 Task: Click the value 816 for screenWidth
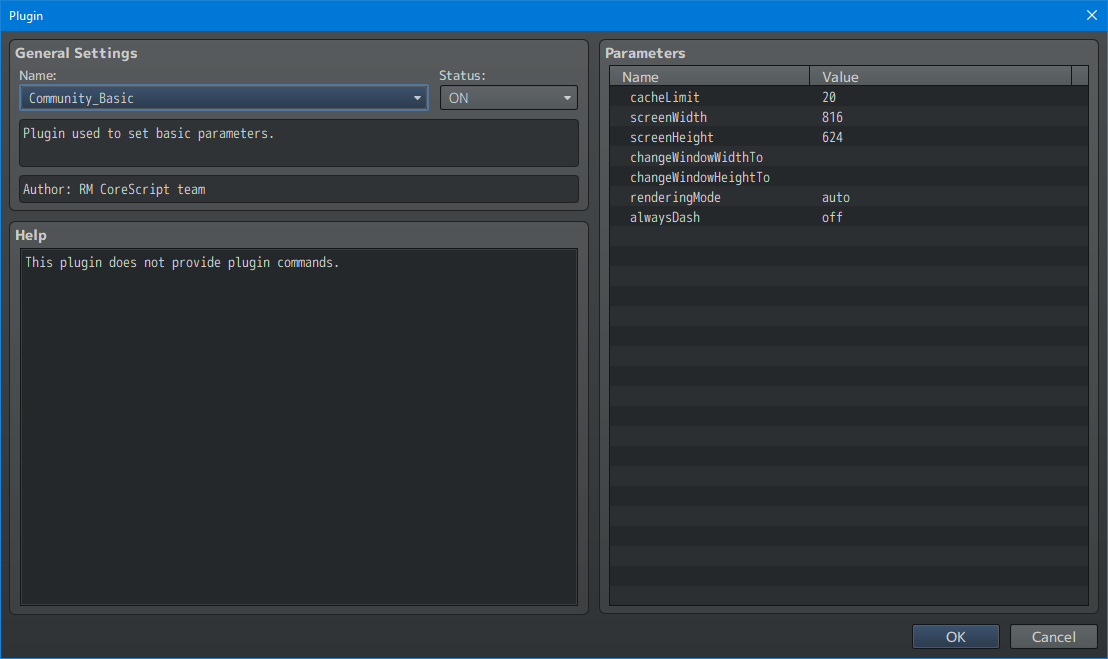[832, 117]
